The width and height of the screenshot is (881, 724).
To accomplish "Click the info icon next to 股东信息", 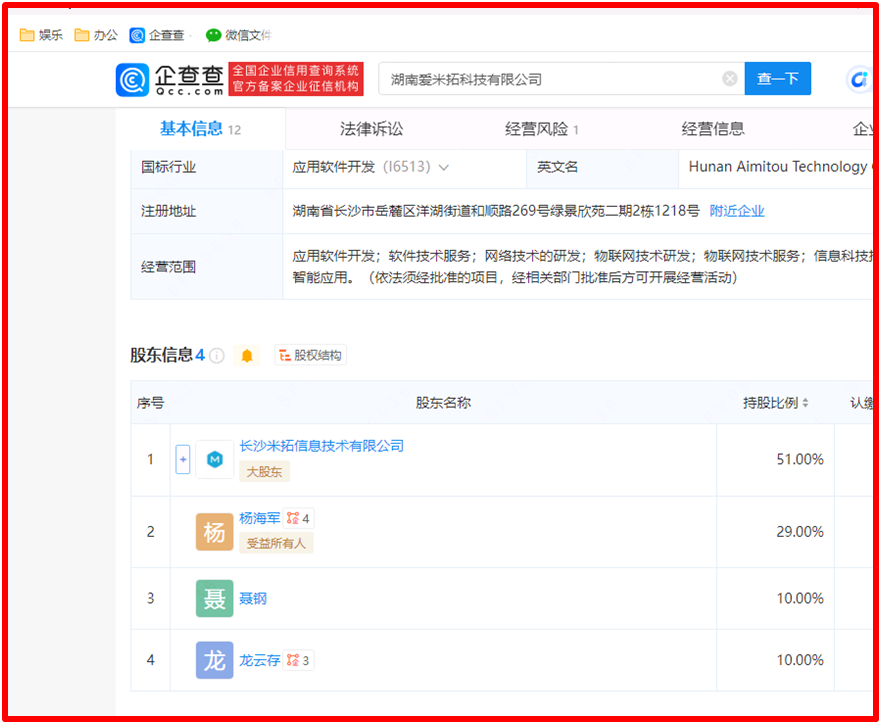I will coord(217,356).
